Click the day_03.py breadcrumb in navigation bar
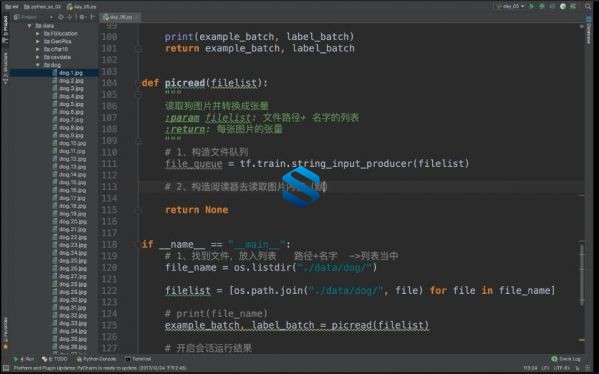The image size is (599, 374). pyautogui.click(x=81, y=6)
